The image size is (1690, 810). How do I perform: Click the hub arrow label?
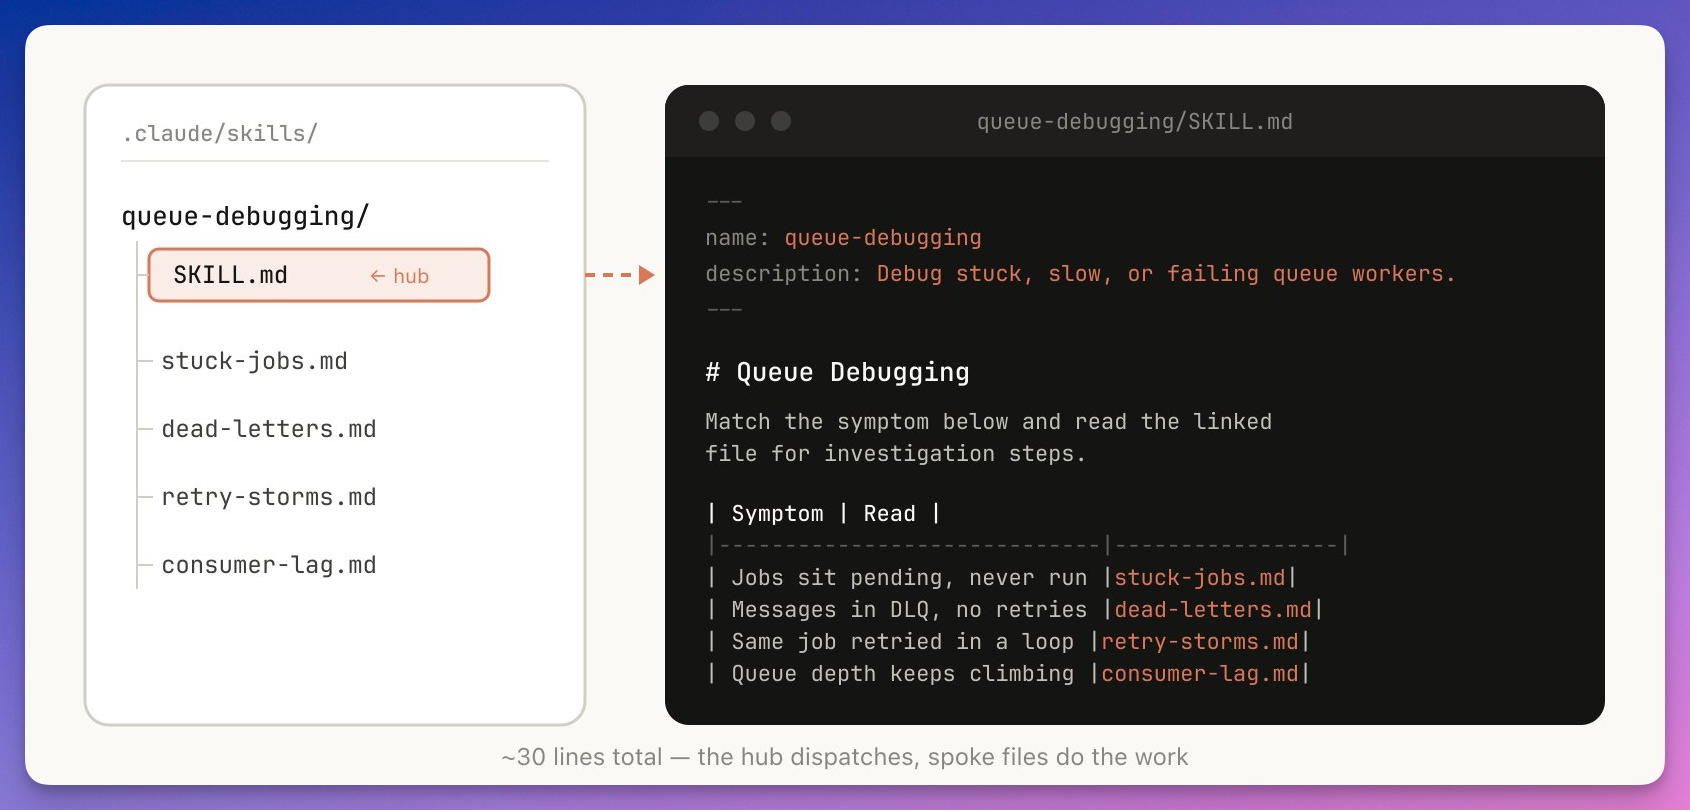[x=400, y=276]
